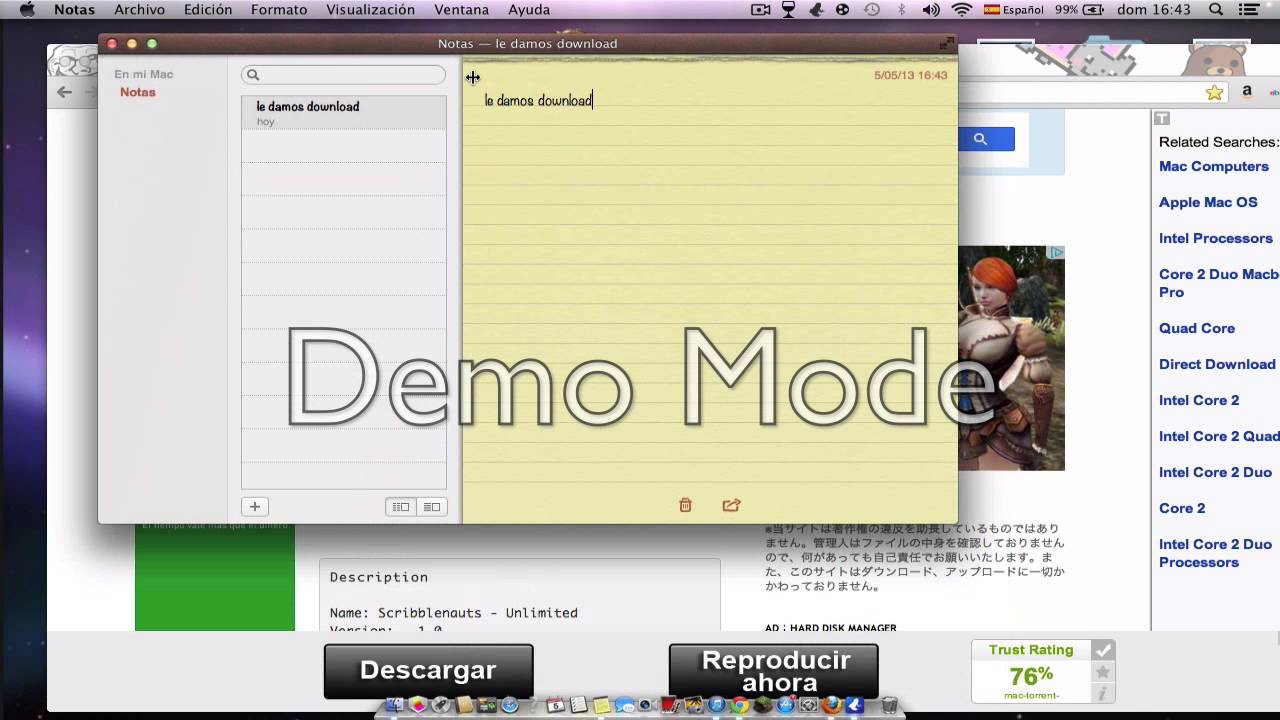Image resolution: width=1280 pixels, height=720 pixels.
Task: Open the Apple menu
Action: (x=27, y=10)
